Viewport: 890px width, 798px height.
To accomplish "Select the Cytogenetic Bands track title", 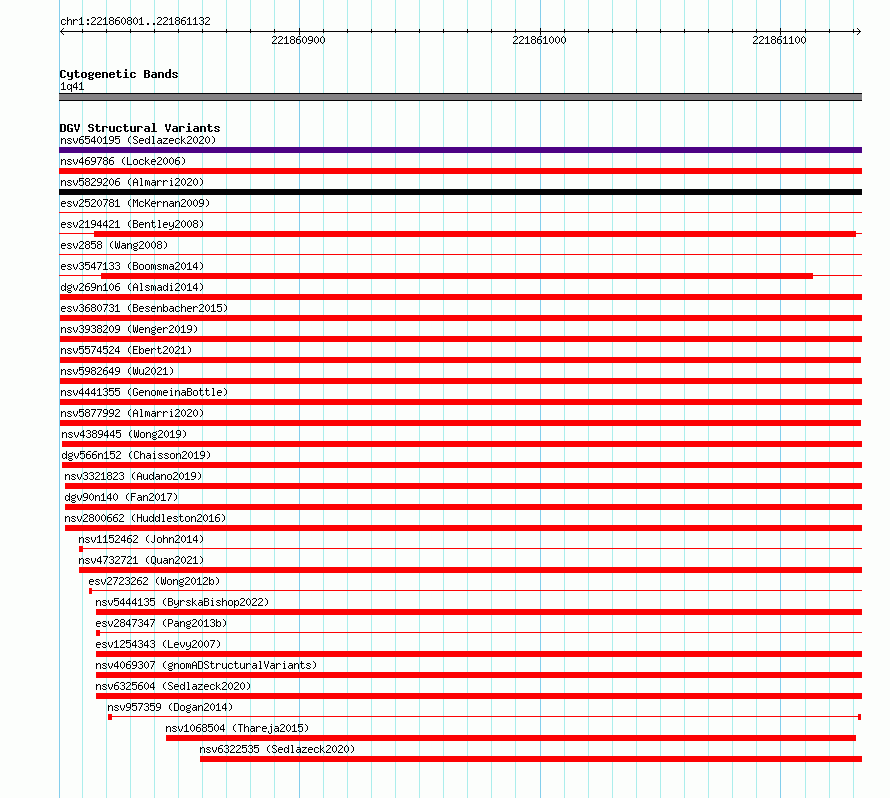I will pyautogui.click(x=119, y=74).
